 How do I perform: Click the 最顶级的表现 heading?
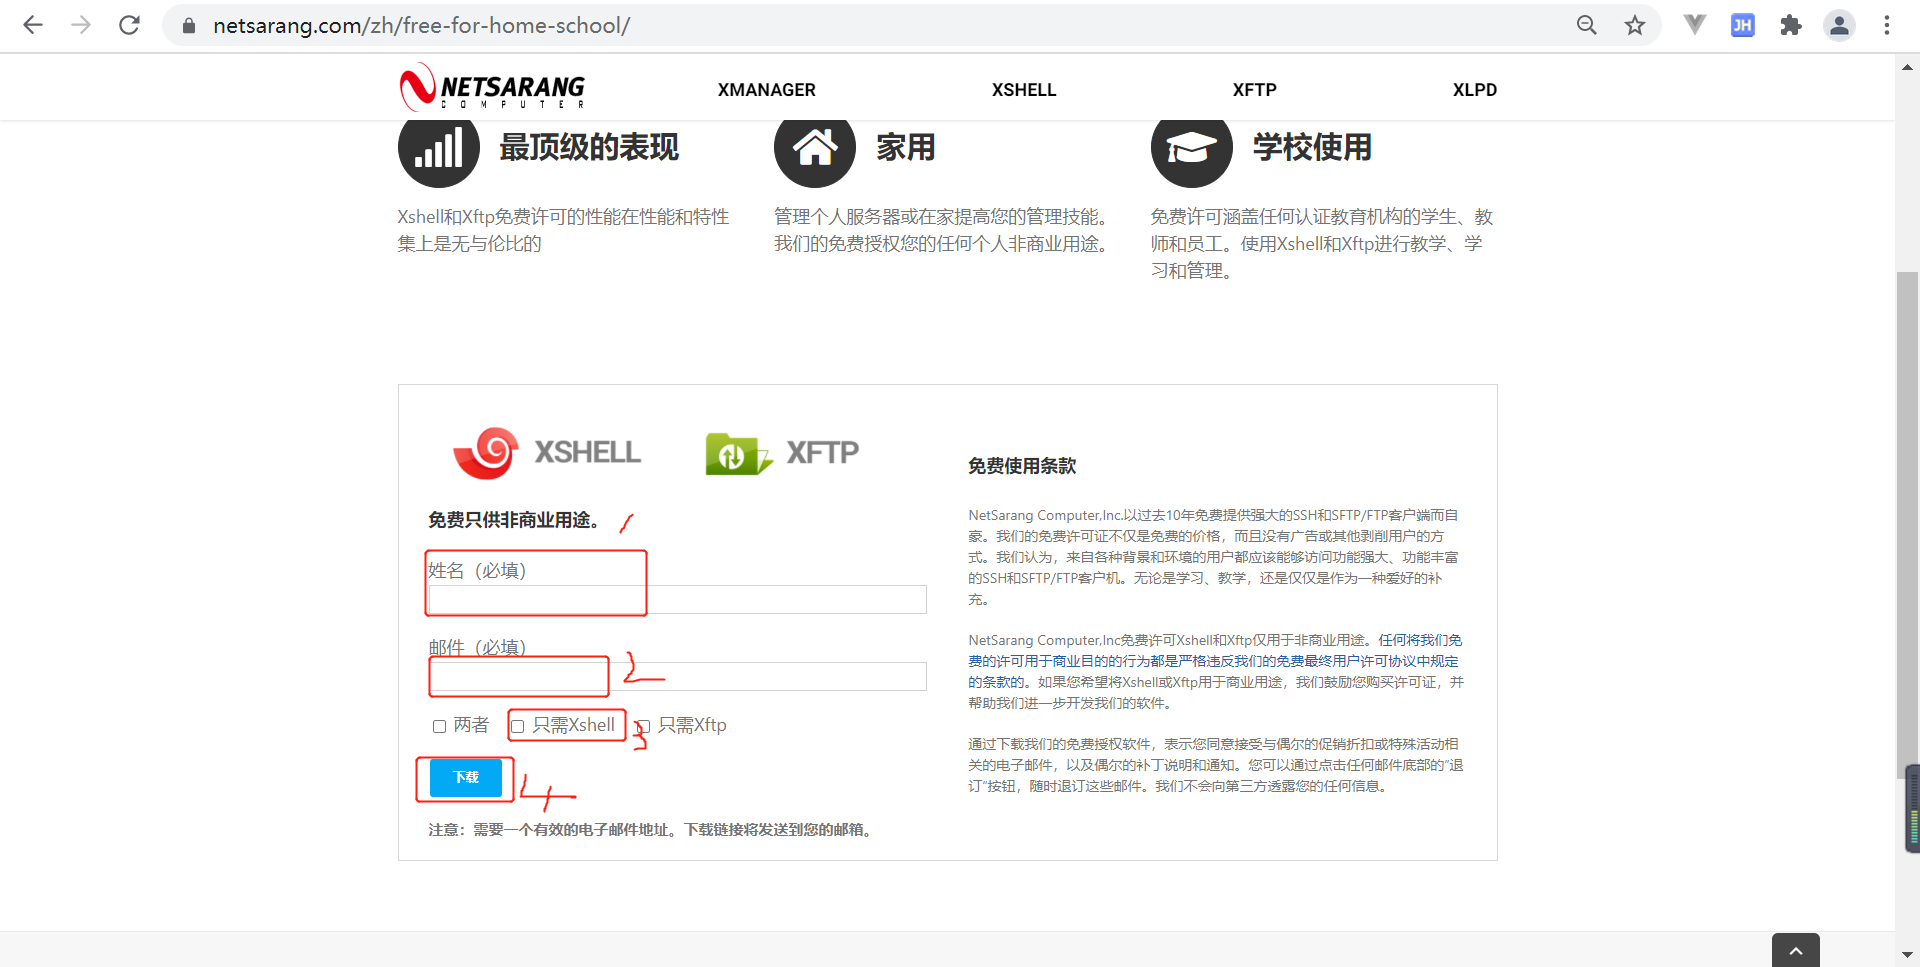tap(589, 148)
